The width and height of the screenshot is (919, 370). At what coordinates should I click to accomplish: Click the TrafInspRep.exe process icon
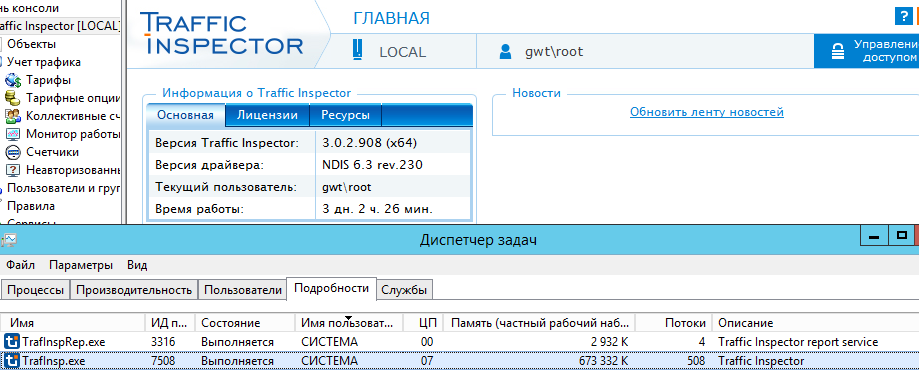tap(11, 341)
